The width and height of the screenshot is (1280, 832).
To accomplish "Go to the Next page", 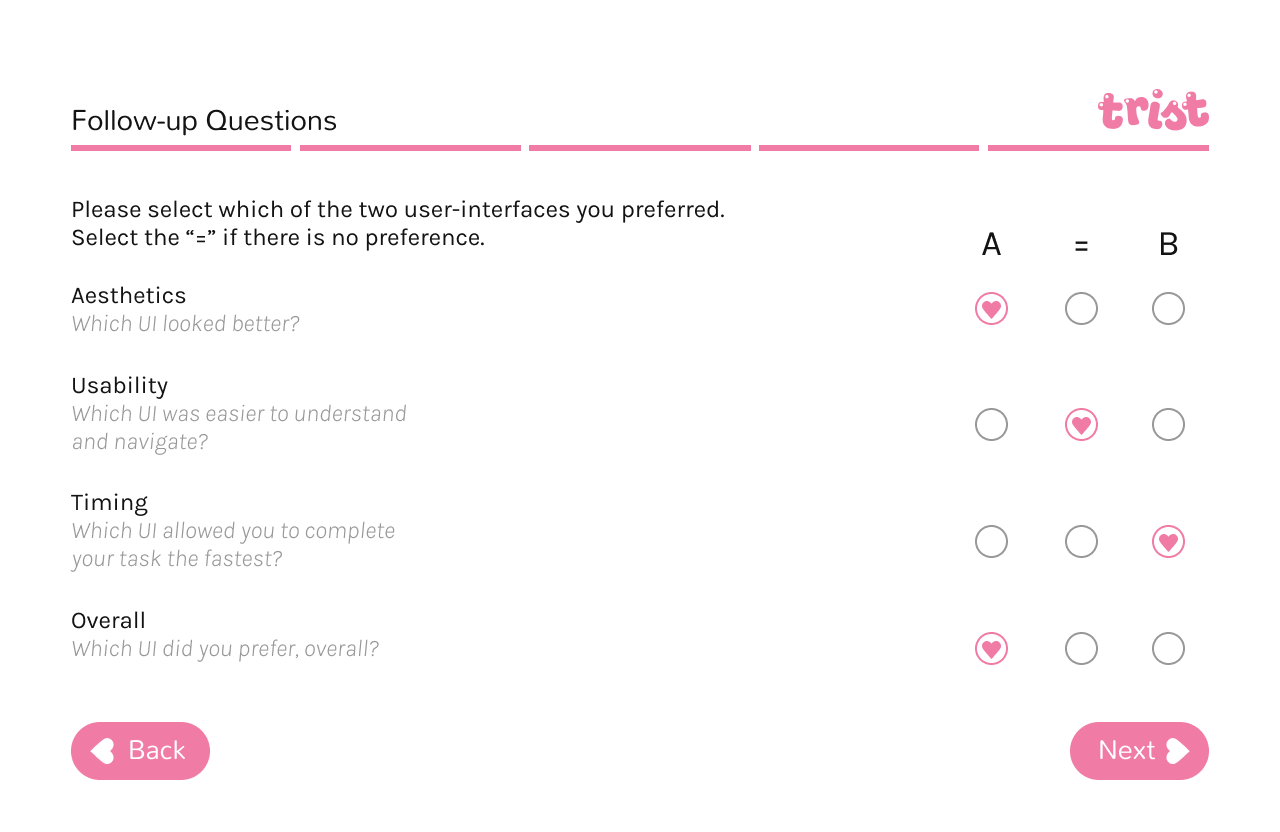I will tap(1139, 751).
